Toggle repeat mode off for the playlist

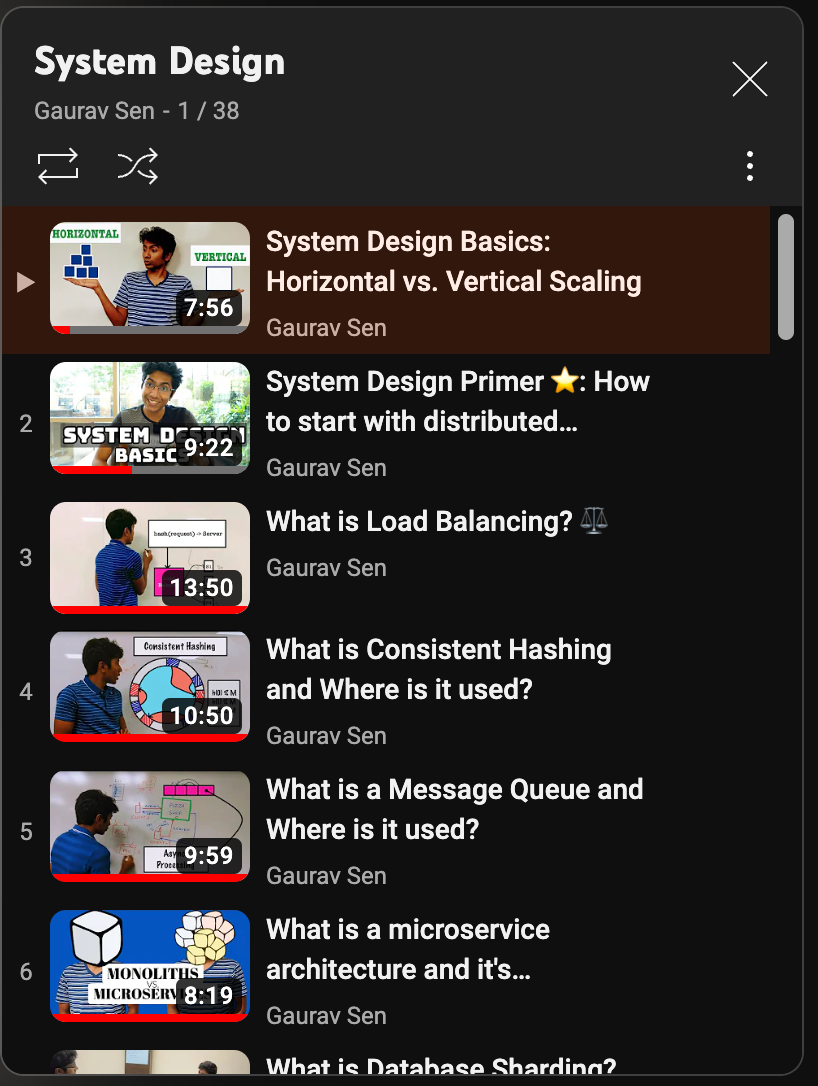57,166
